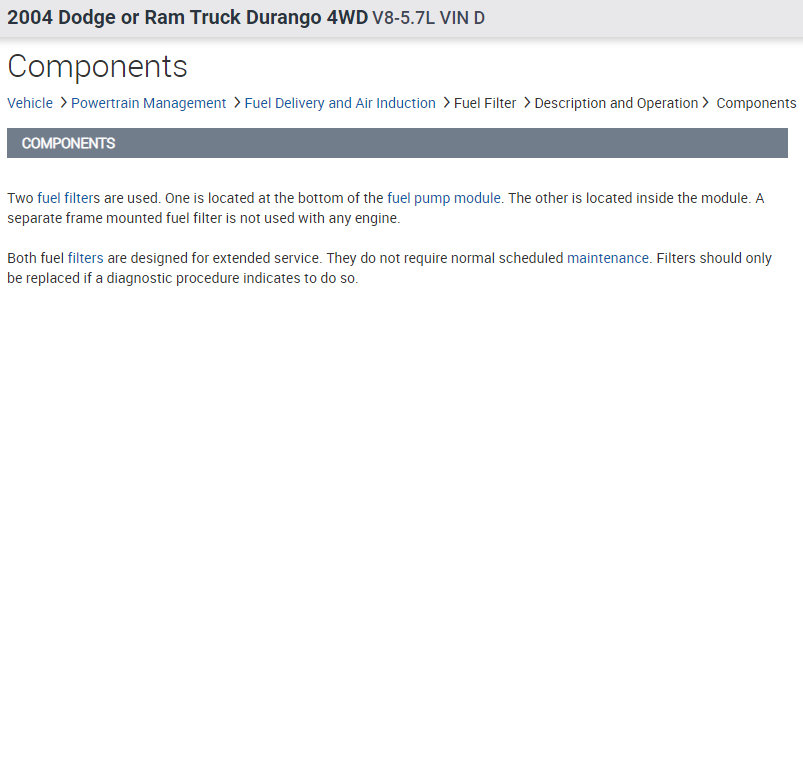Screen dimensions: 803x778
Task: Click the final Components breadcrumb text
Action: [756, 103]
